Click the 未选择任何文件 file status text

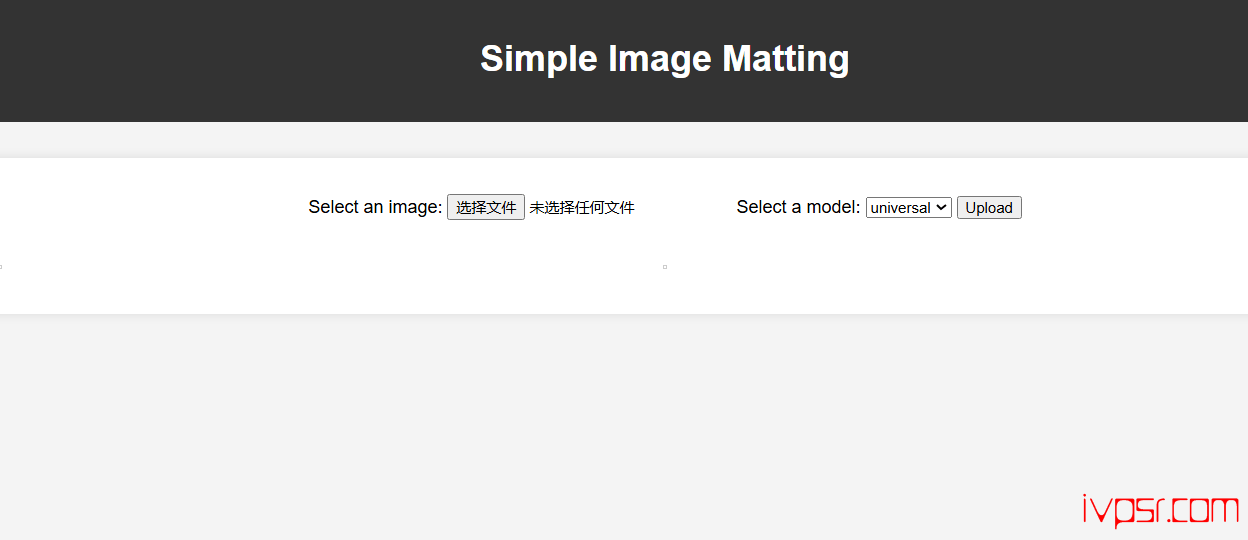[x=582, y=208]
